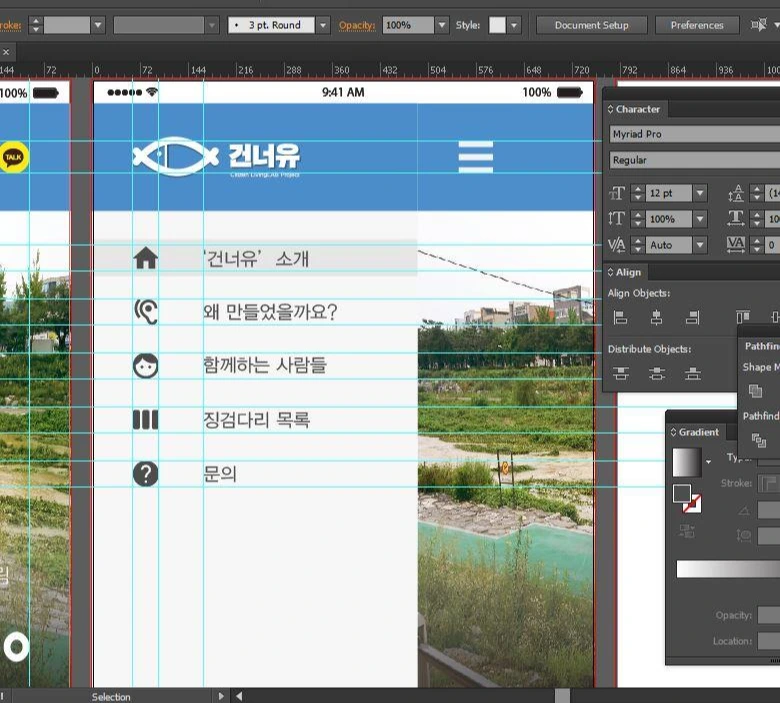
Task: Click the icon right of the Preferences button
Action: (759, 25)
